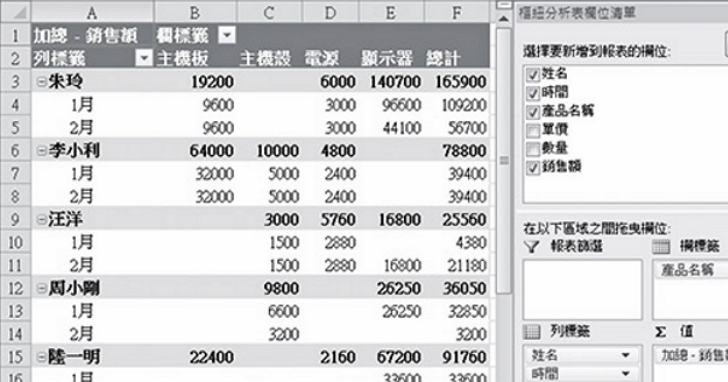
Task: Check the 數量 field checkbox
Action: [x=533, y=149]
